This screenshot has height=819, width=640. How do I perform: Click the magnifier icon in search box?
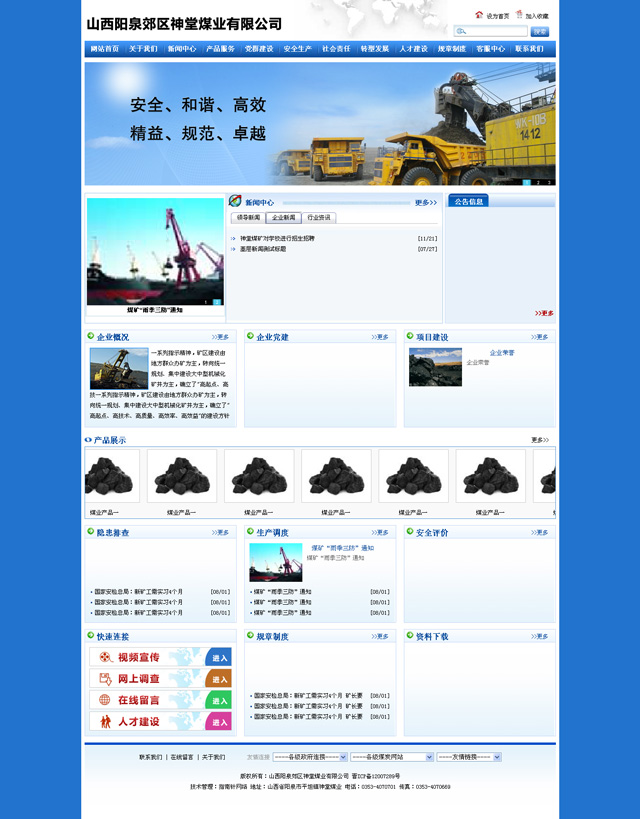(x=461, y=32)
